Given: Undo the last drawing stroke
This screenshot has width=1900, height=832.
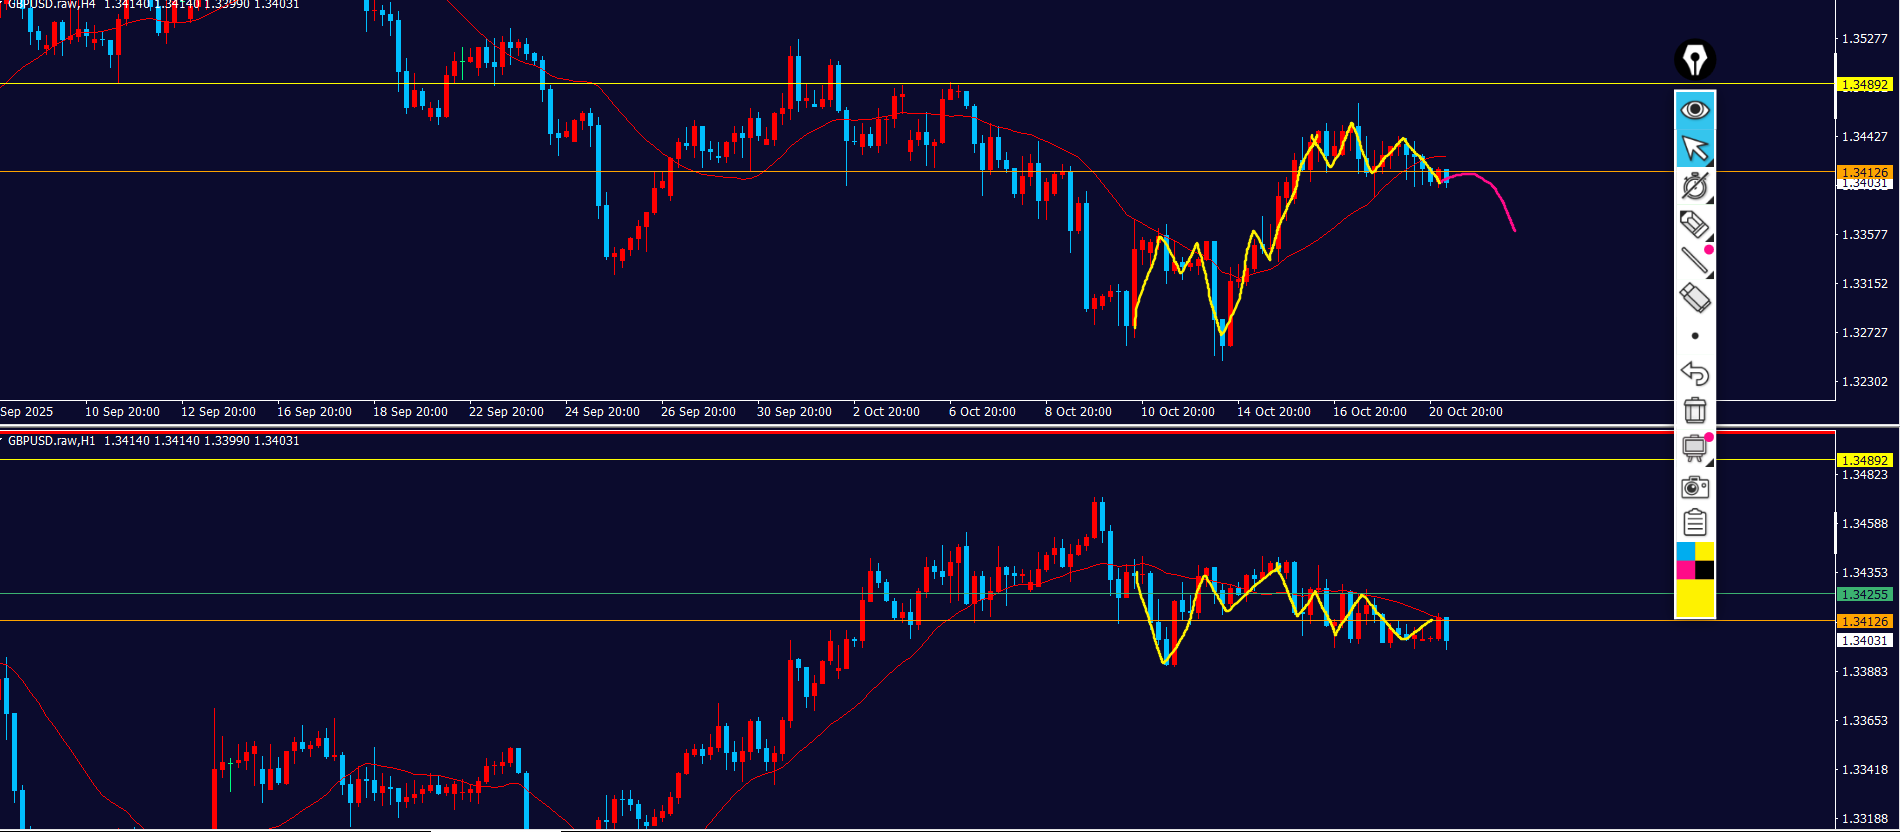Looking at the screenshot, I should pos(1694,373).
